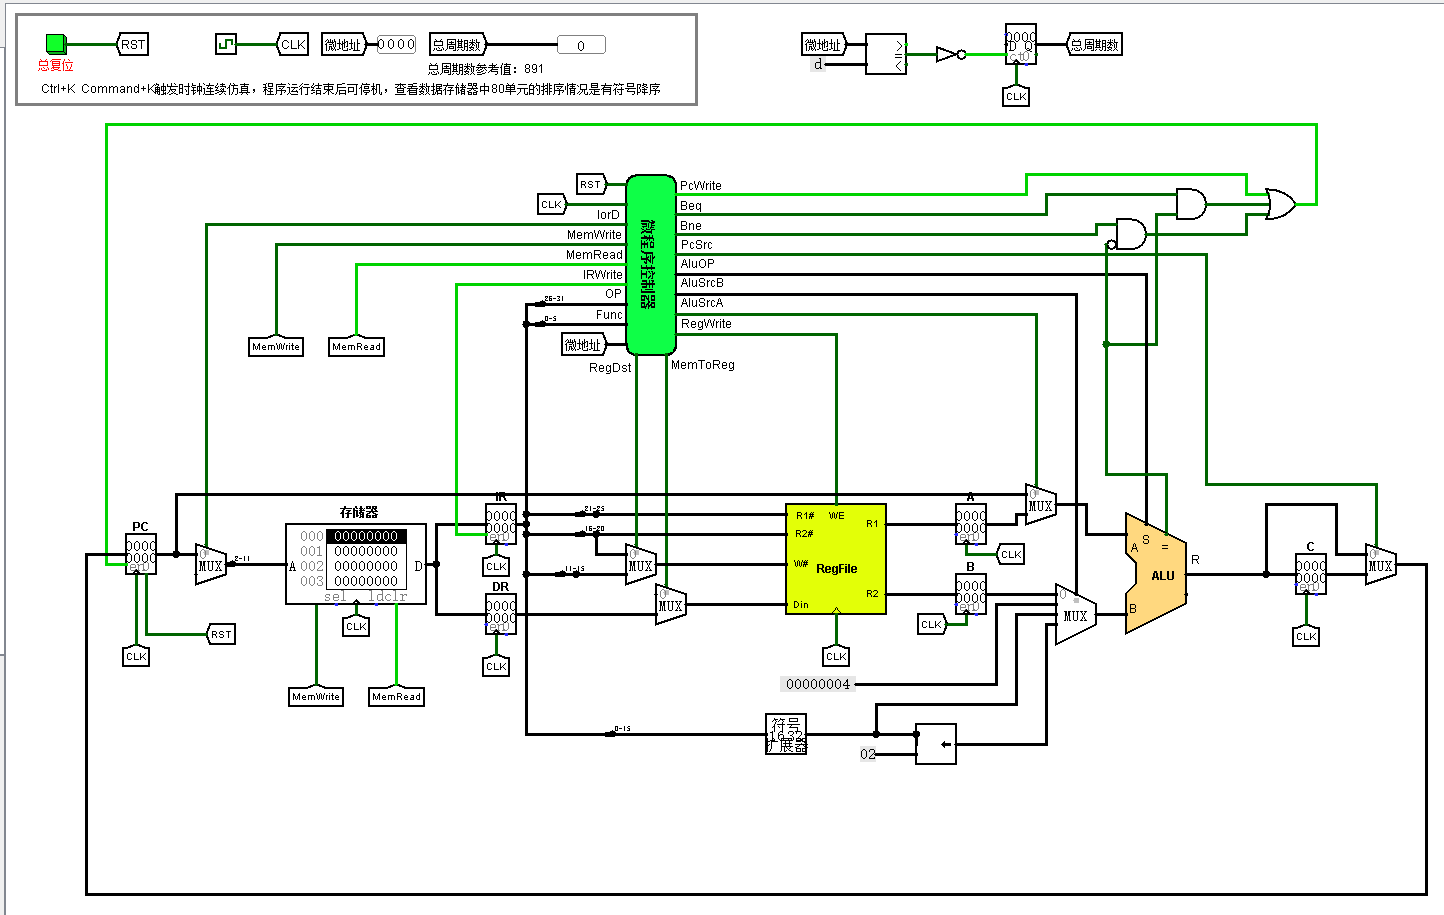The height and width of the screenshot is (915, 1444).
Task: Select the OR gate at the top right
Action: 1281,204
